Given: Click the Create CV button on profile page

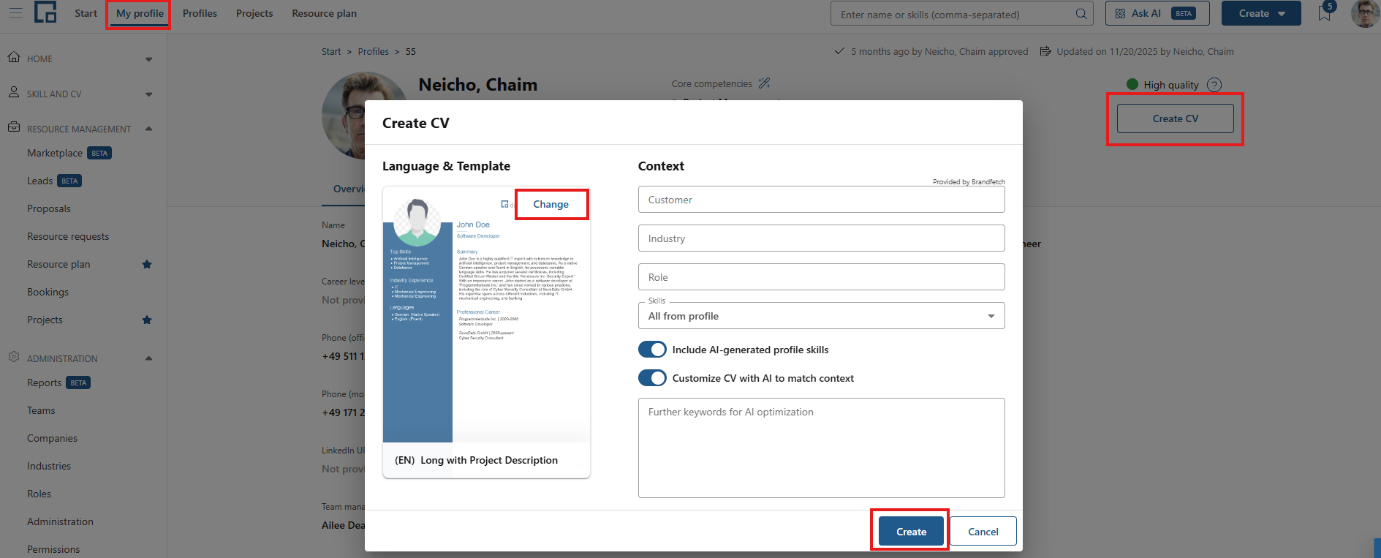Looking at the screenshot, I should 1175,118.
